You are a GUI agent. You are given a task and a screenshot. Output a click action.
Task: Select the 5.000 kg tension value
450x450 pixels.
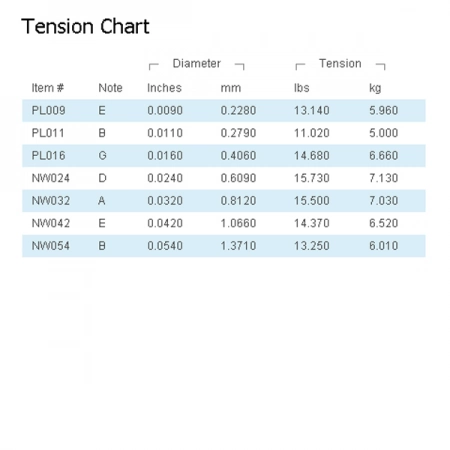(x=384, y=133)
